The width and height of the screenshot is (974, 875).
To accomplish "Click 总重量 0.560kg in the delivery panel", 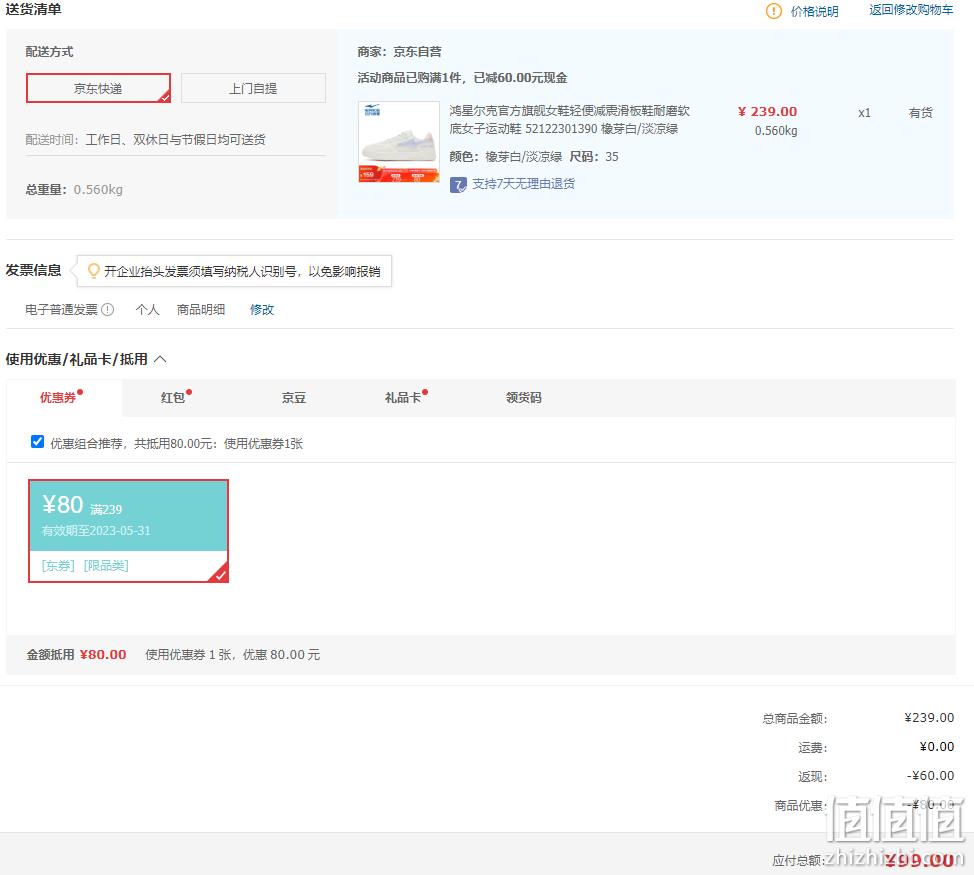I will tap(74, 189).
